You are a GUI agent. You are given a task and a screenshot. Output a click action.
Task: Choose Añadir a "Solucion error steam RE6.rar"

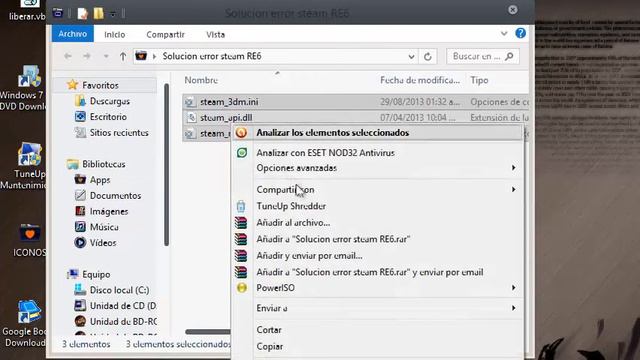coord(378,239)
